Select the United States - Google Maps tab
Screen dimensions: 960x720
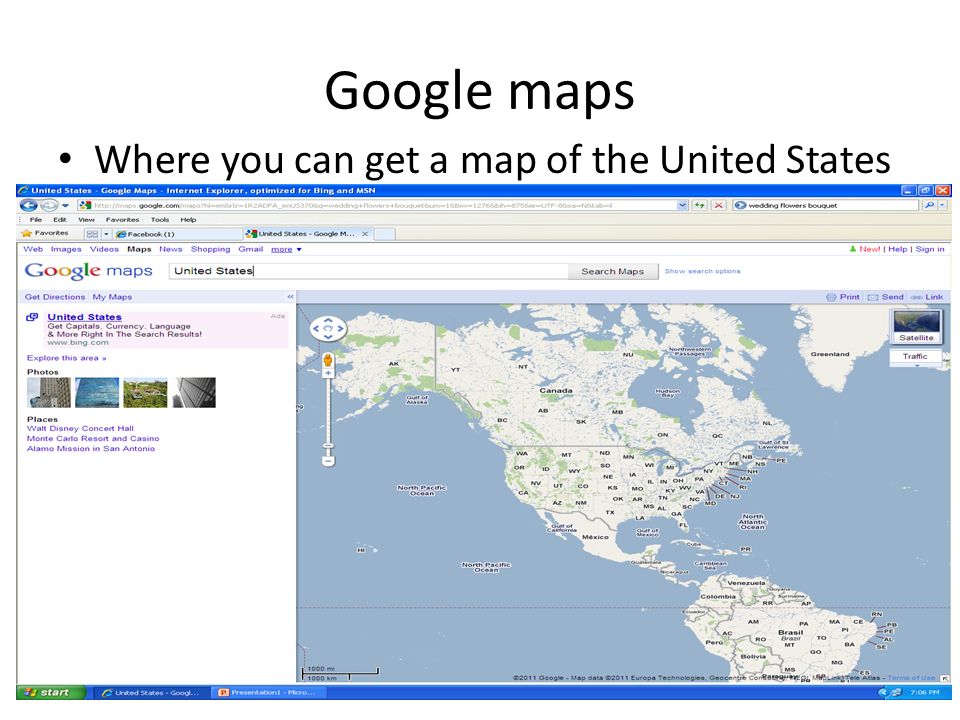(x=301, y=234)
